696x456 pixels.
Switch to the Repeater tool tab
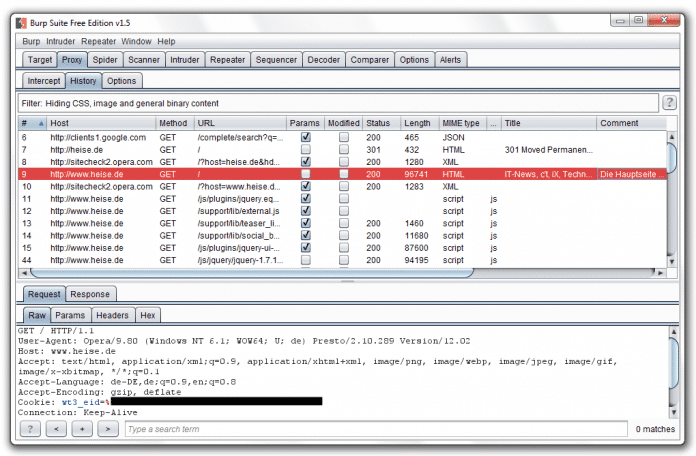point(228,60)
